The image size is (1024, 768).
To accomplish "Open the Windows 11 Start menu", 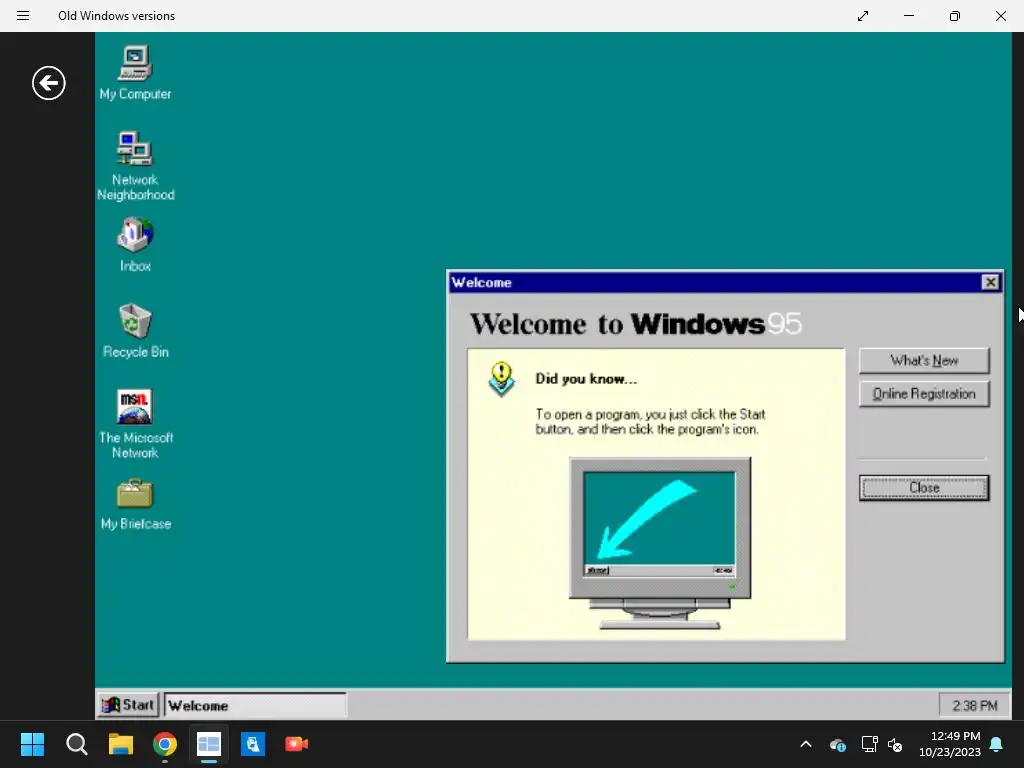I will (x=32, y=744).
